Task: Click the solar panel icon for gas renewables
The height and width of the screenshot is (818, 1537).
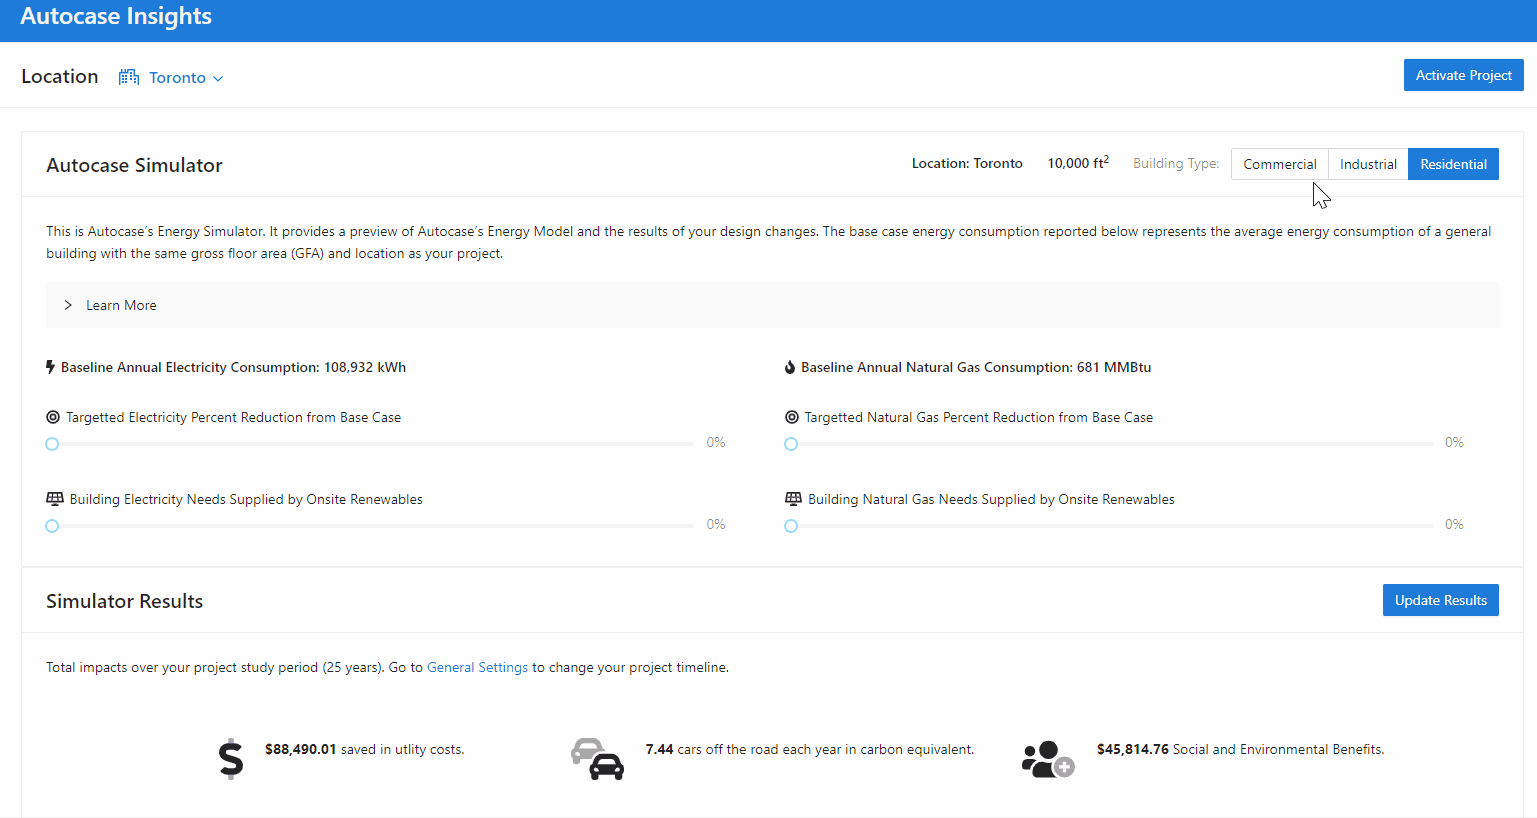Action: (794, 499)
